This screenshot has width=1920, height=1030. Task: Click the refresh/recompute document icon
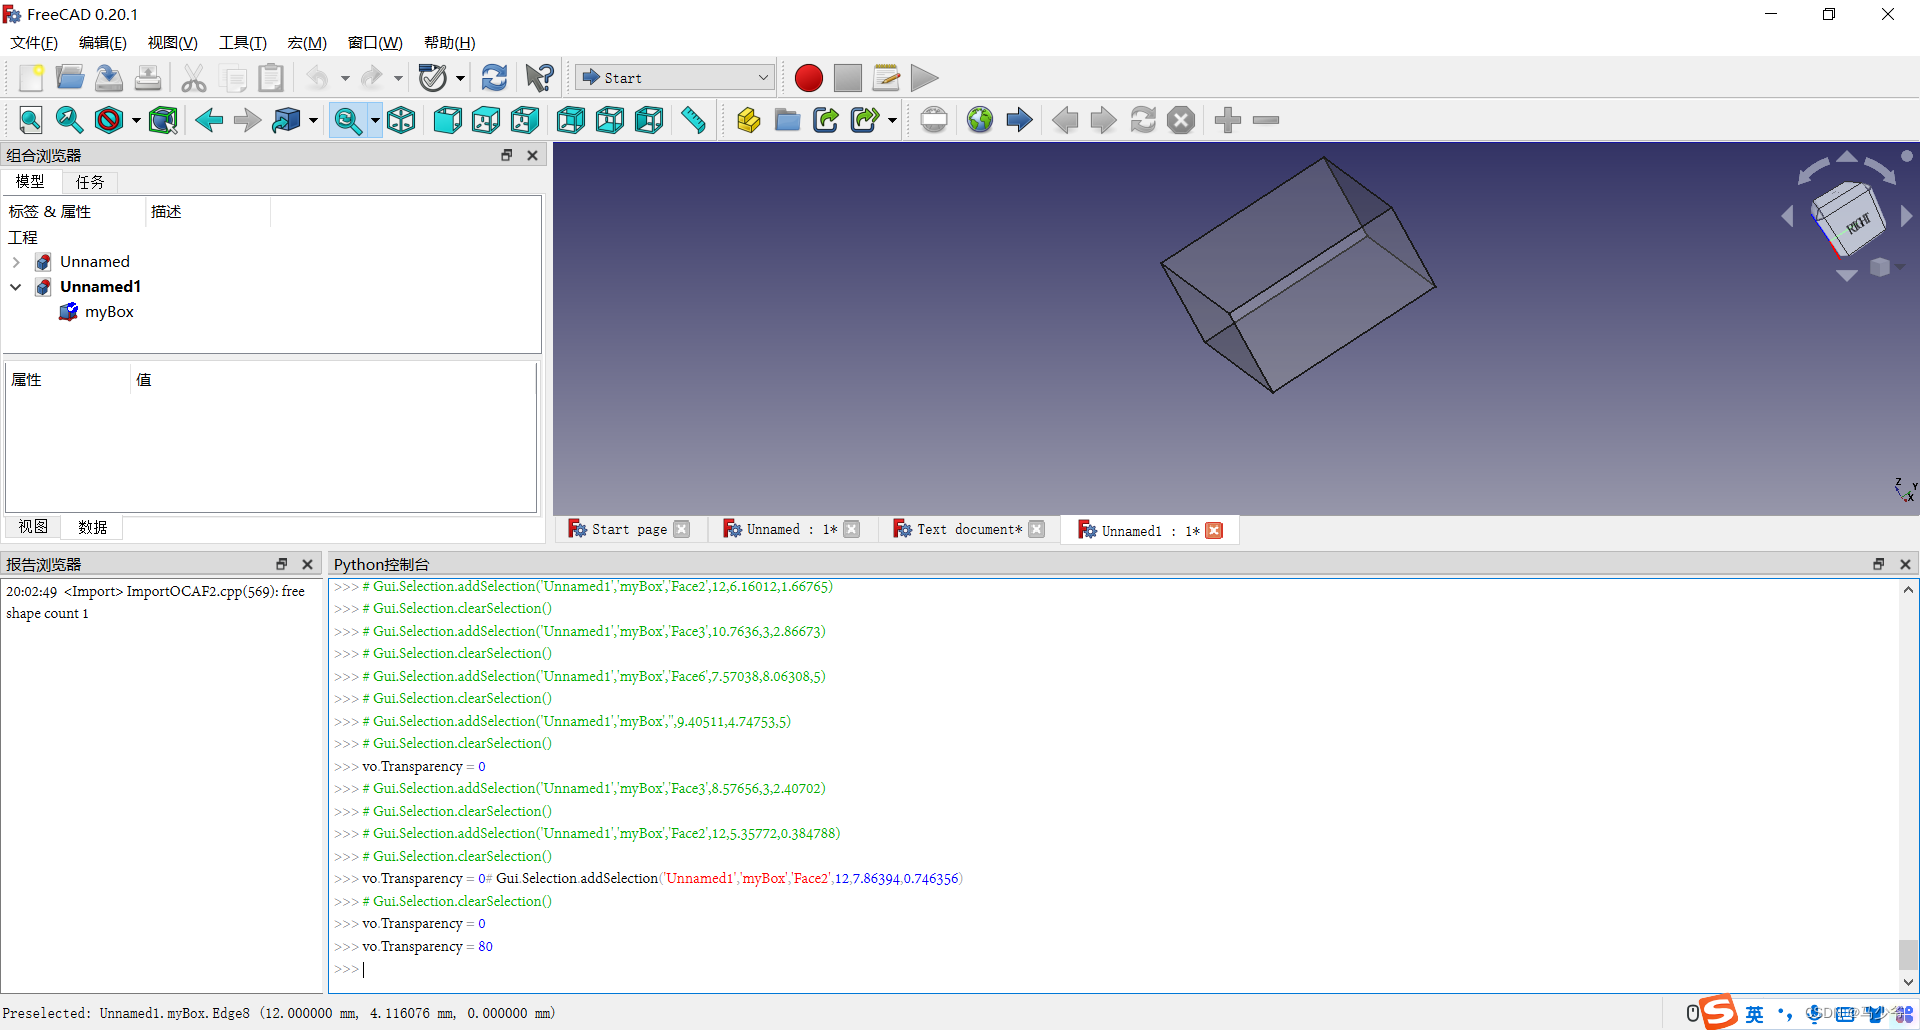point(494,77)
